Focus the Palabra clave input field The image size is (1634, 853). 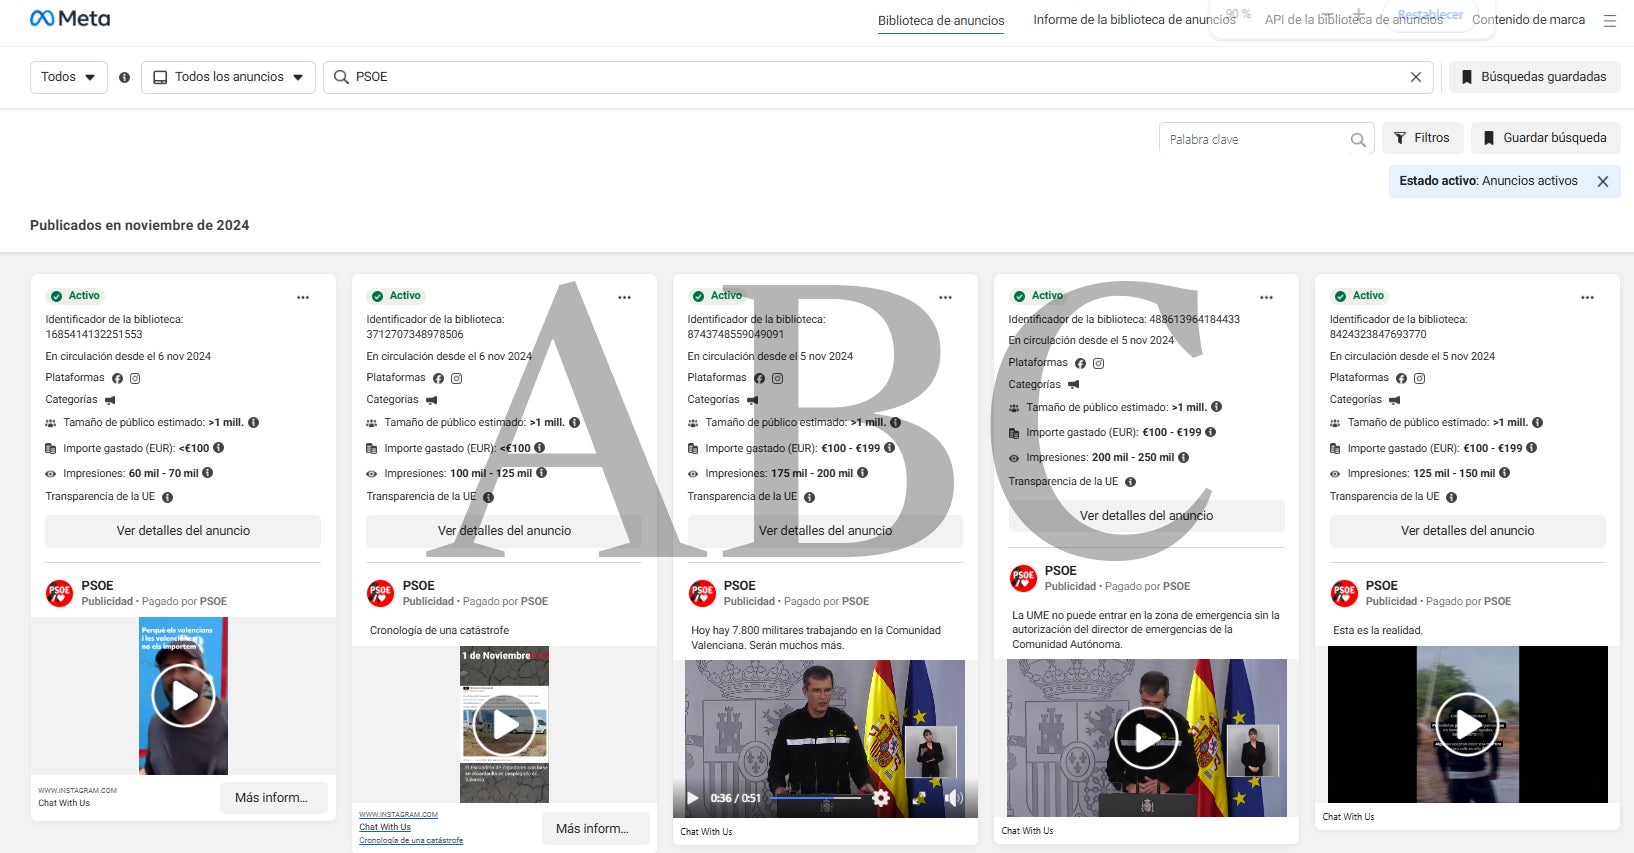(1266, 140)
